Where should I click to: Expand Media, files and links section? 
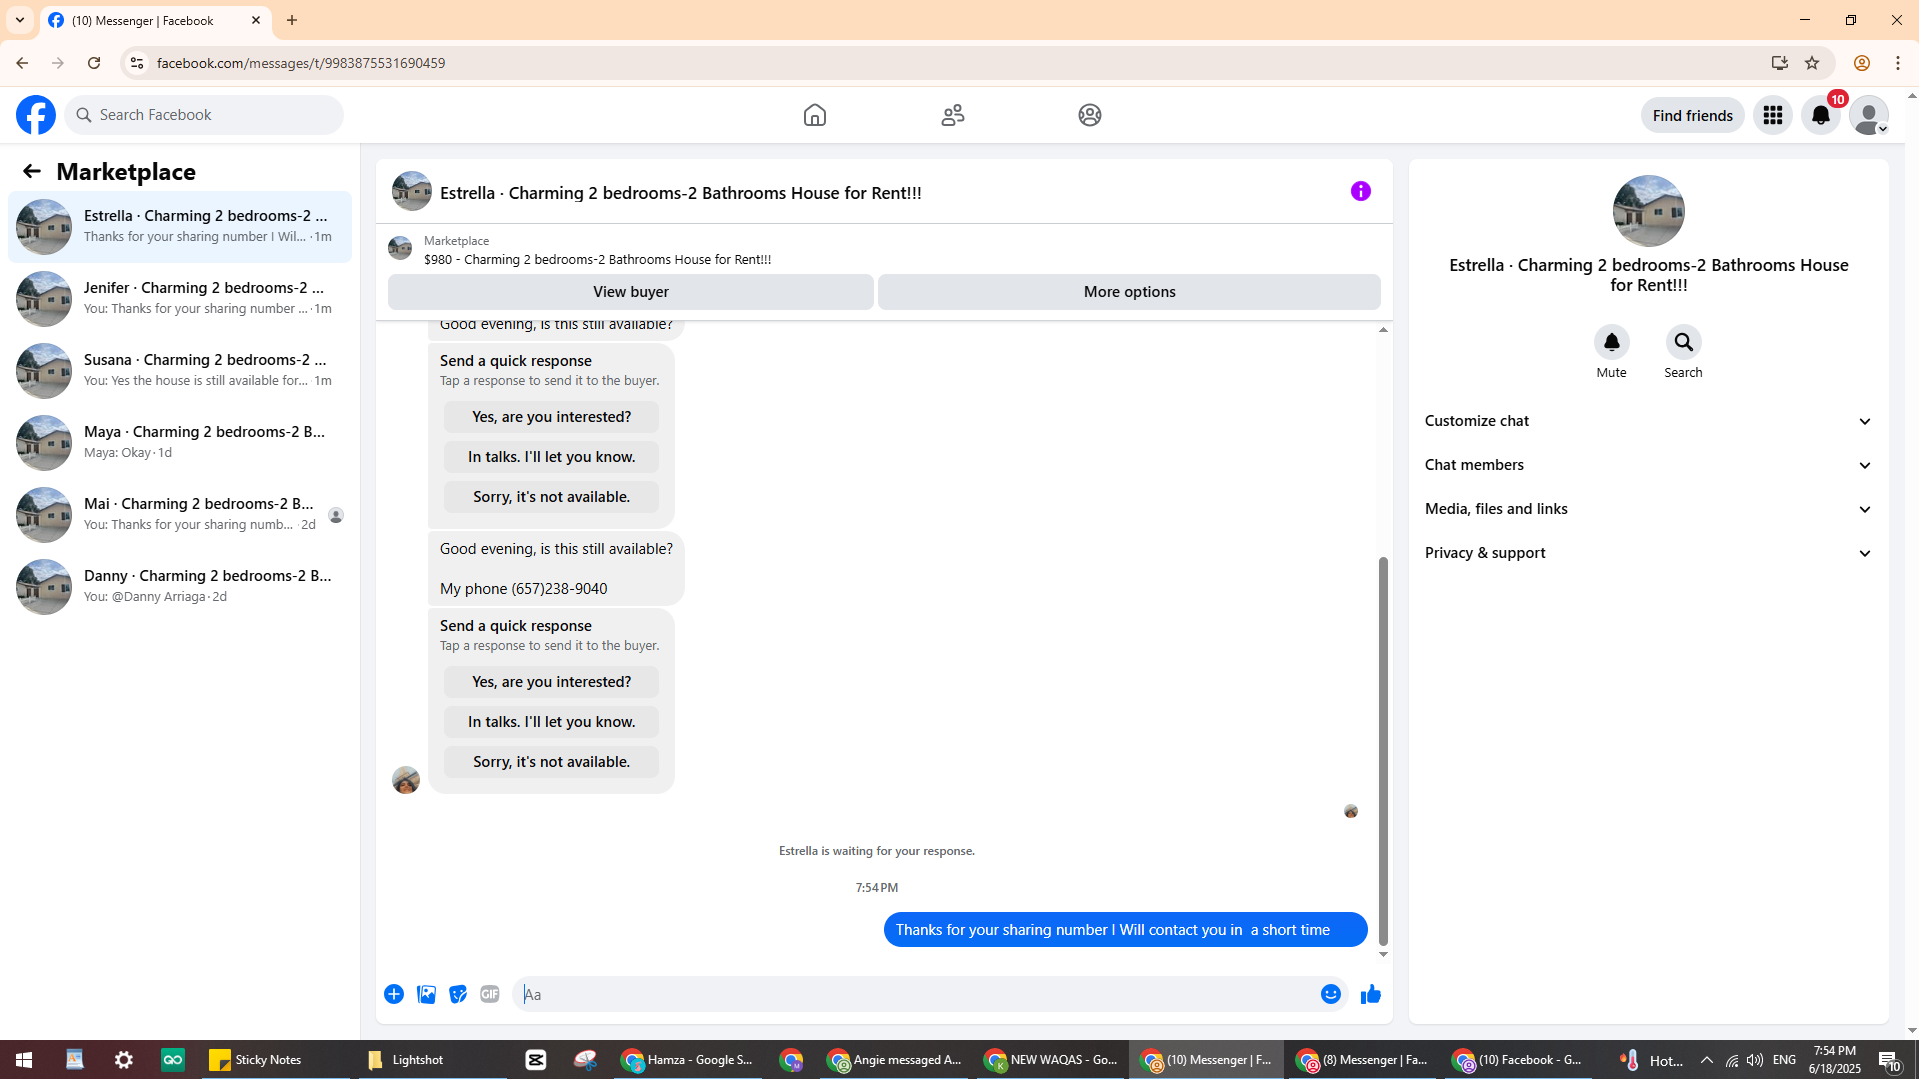[1649, 509]
